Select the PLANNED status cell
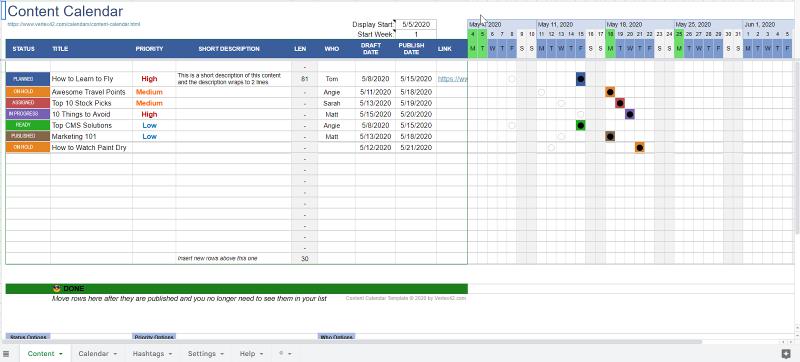Image resolution: width=800 pixels, height=362 pixels. [x=28, y=79]
